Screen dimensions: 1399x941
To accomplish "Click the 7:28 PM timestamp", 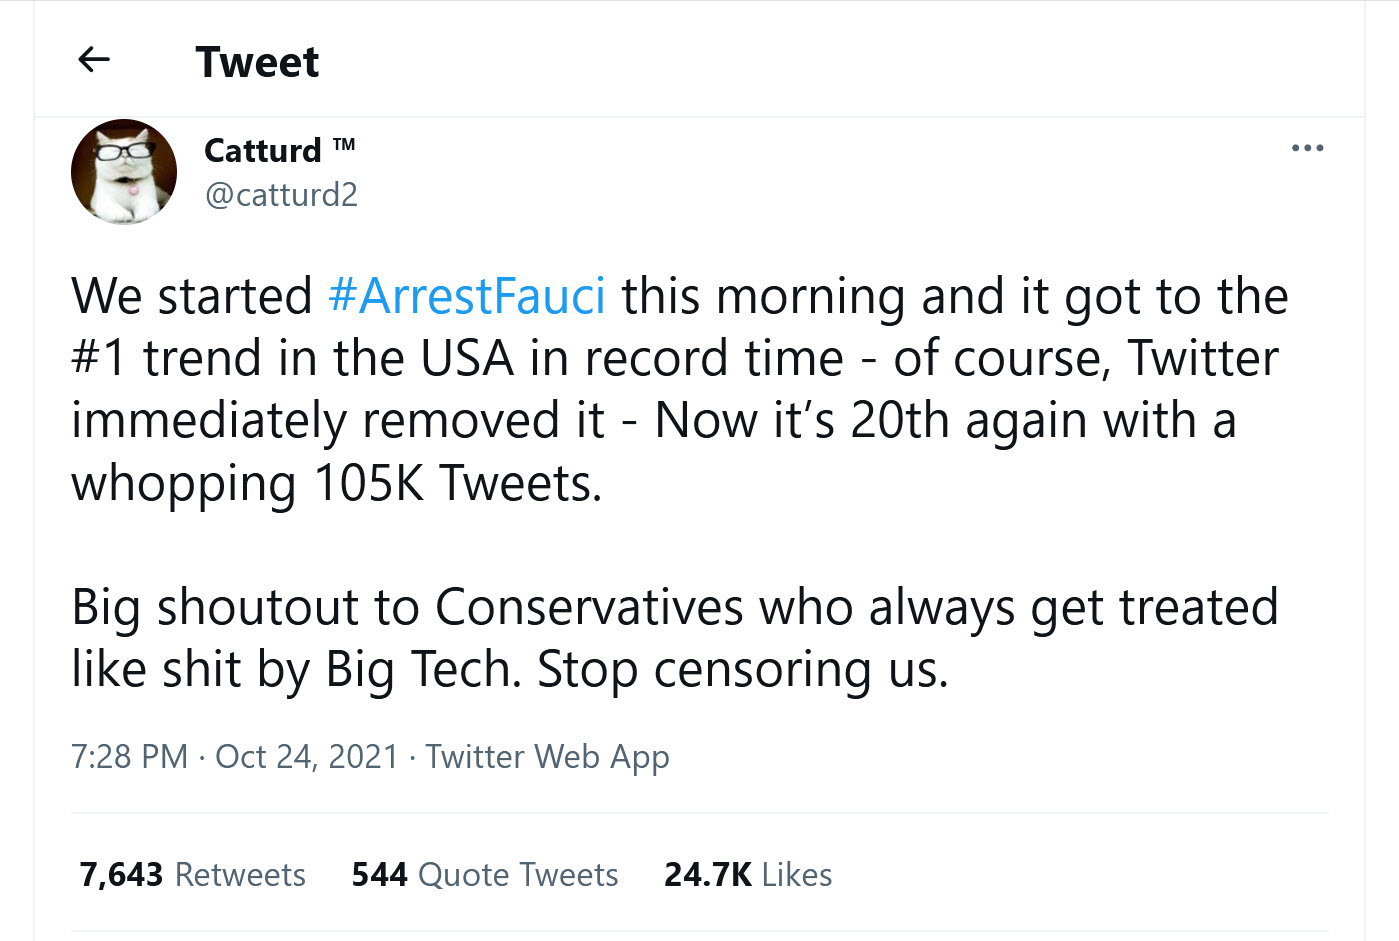I will (129, 756).
